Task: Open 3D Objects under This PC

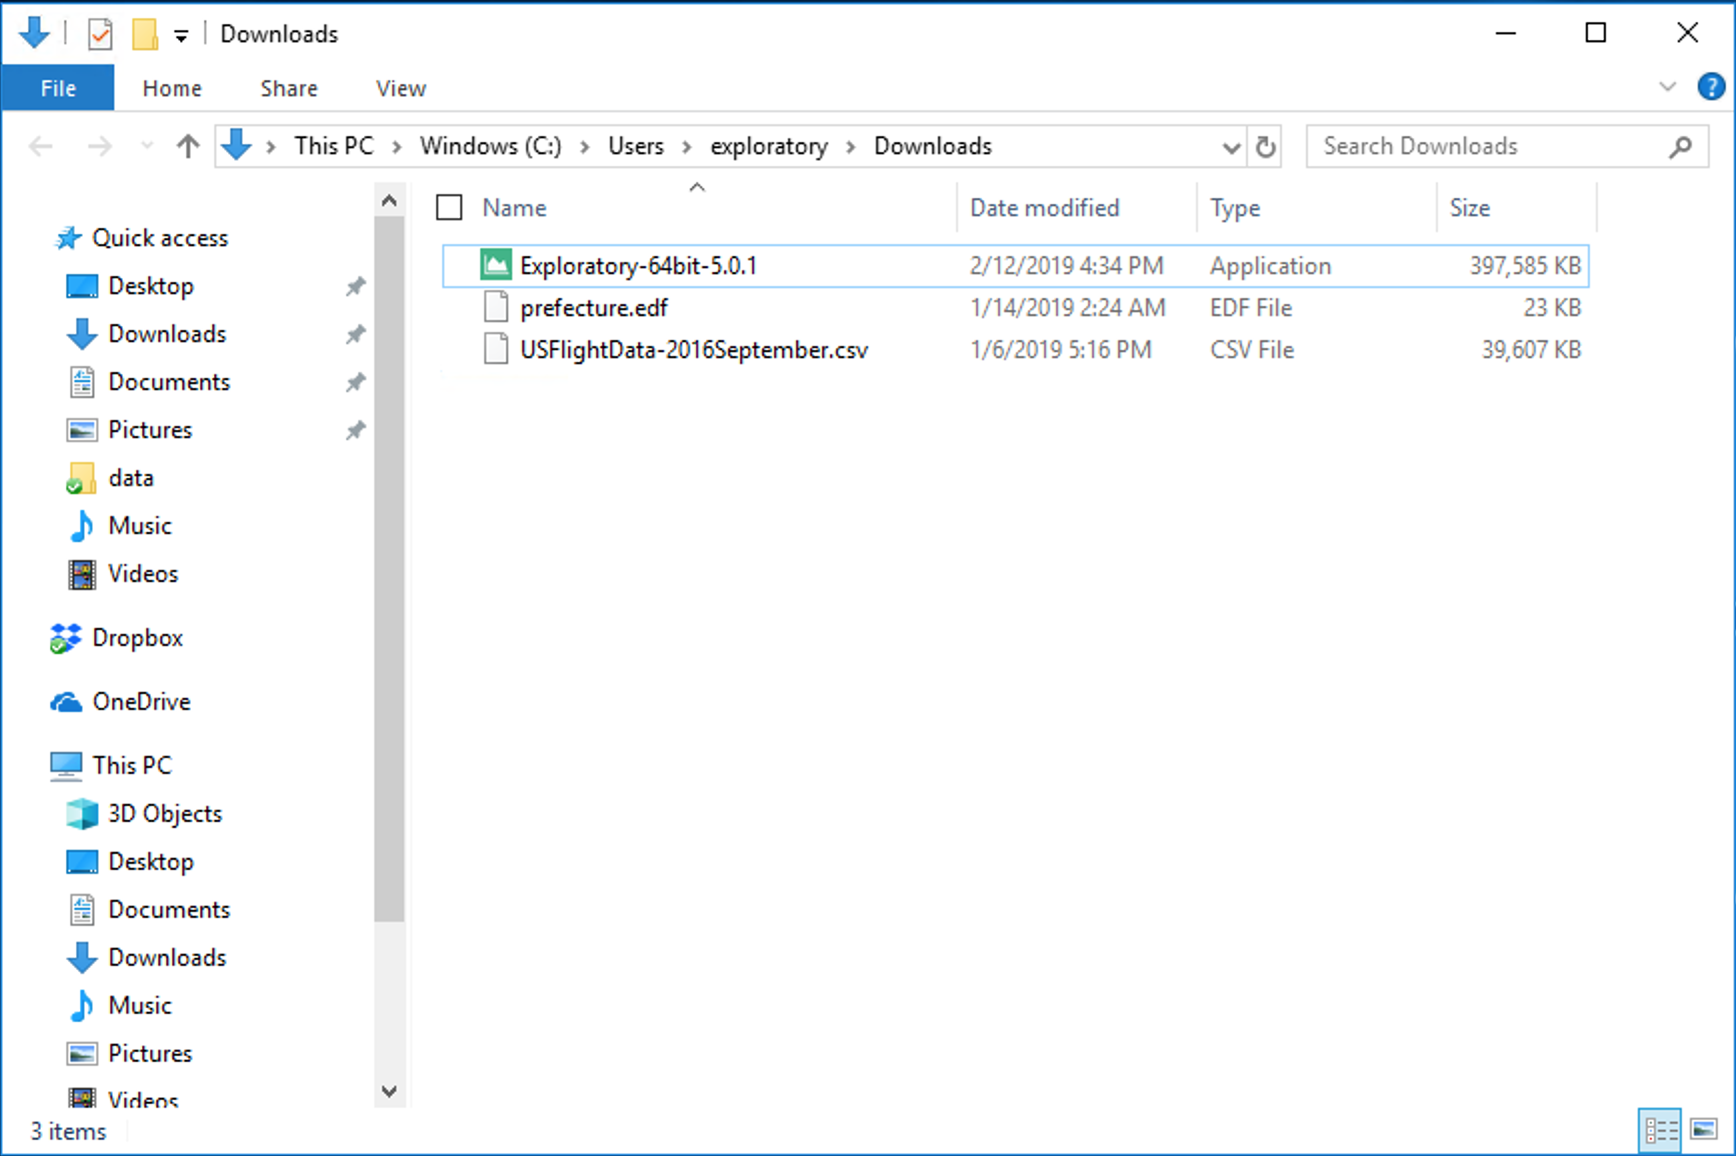Action: tap(165, 814)
